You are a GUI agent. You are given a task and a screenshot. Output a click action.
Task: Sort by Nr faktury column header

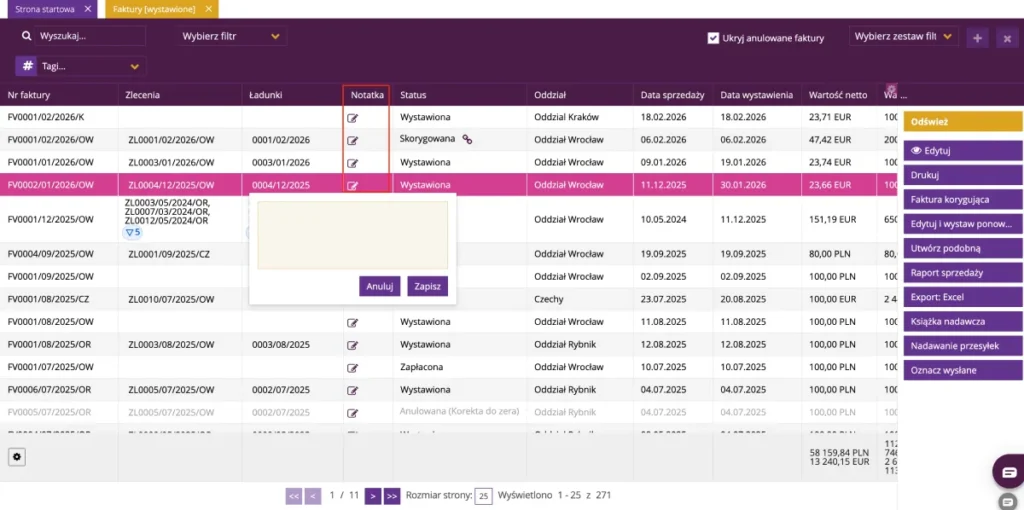[29, 95]
